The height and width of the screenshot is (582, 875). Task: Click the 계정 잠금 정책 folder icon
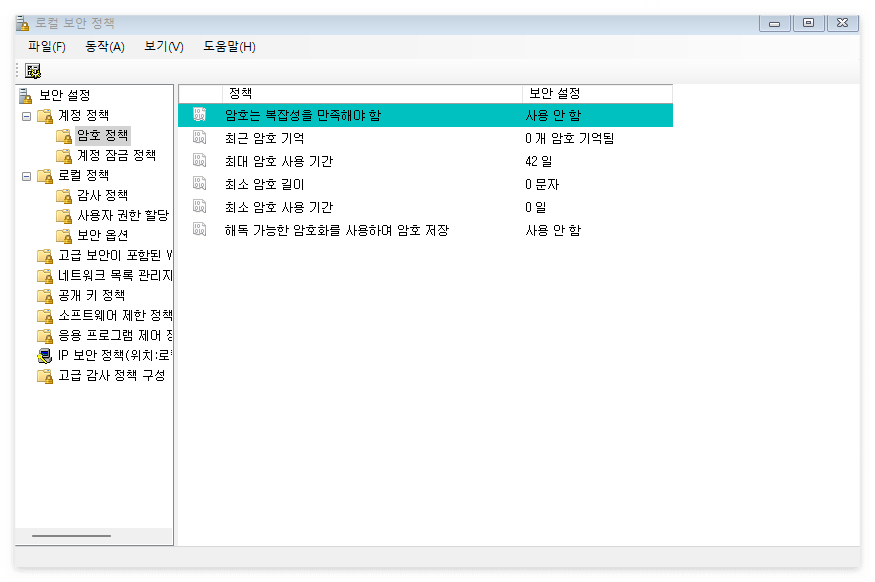(64, 156)
